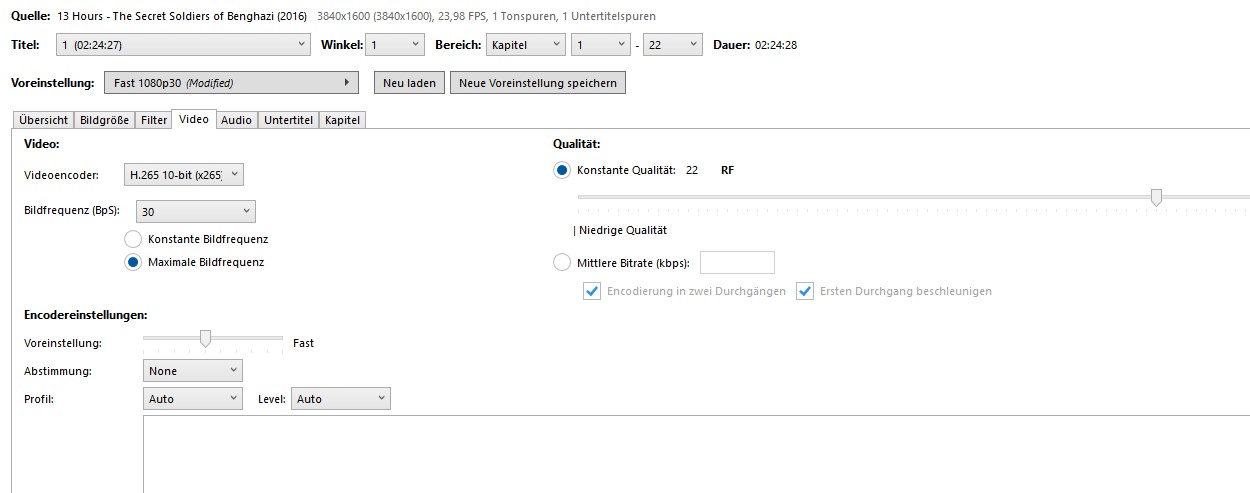Viewport: 1250px width, 493px height.
Task: Open the Filter tab
Action: point(154,120)
